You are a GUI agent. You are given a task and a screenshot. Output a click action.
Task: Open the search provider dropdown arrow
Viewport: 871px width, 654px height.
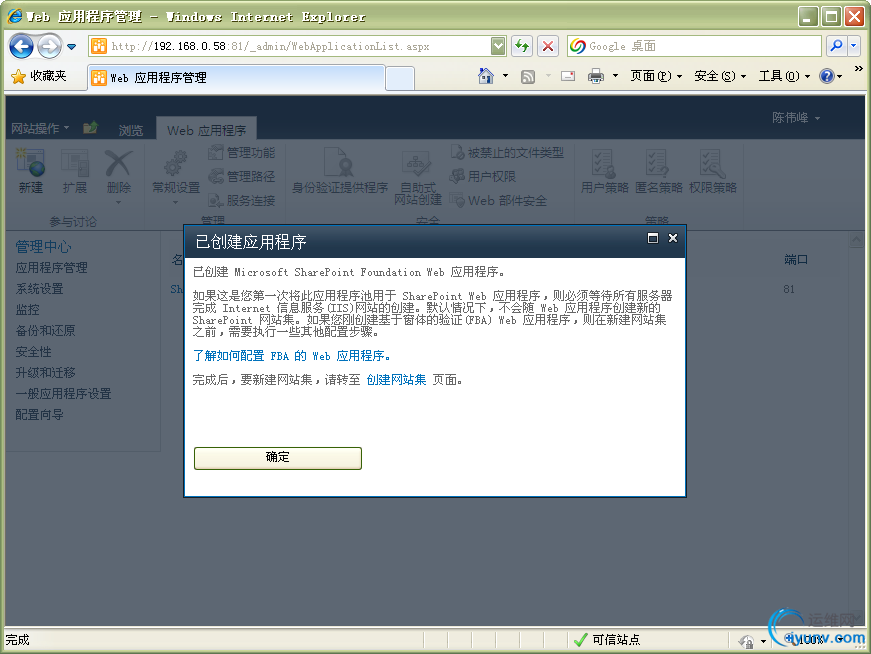tap(854, 46)
